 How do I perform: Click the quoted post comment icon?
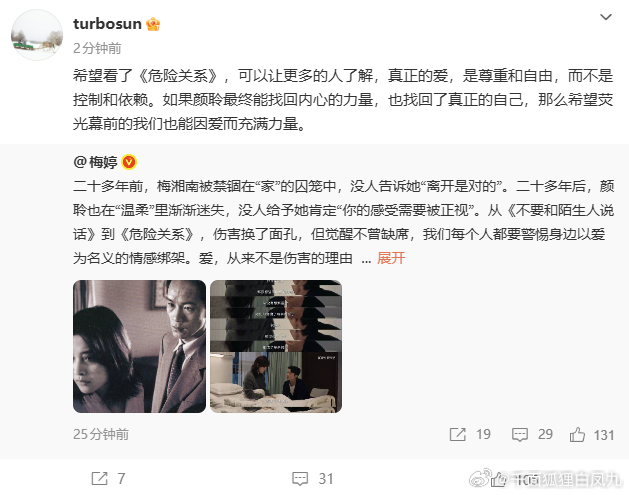(520, 434)
